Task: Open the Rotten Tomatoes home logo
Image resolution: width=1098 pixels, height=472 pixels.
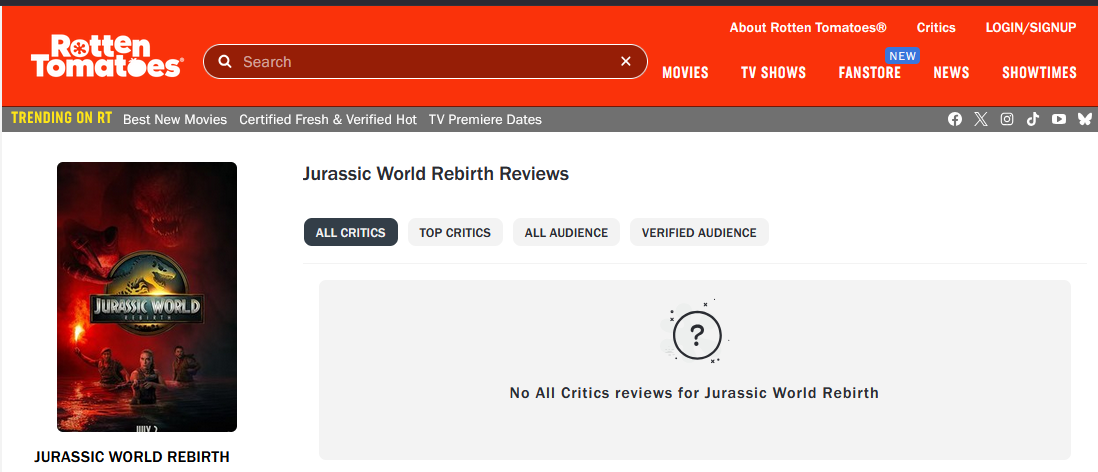Action: 107,56
